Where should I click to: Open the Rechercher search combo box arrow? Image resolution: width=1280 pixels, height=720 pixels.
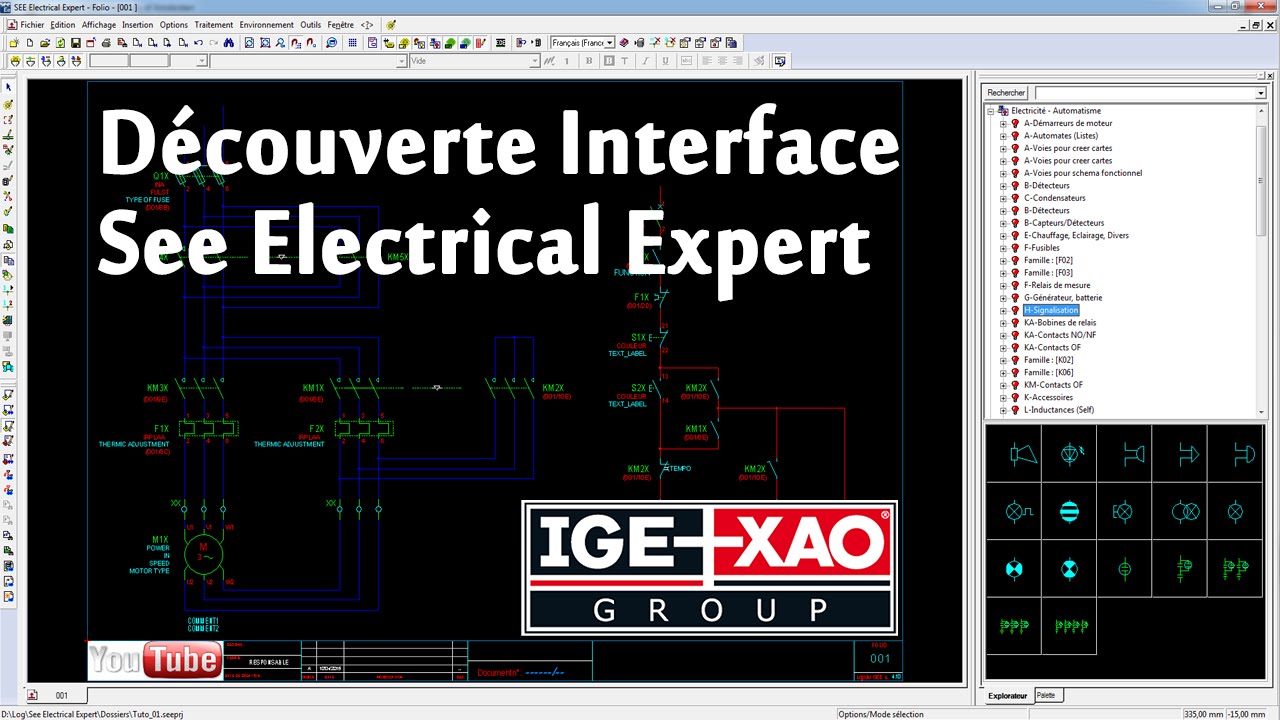(1260, 93)
